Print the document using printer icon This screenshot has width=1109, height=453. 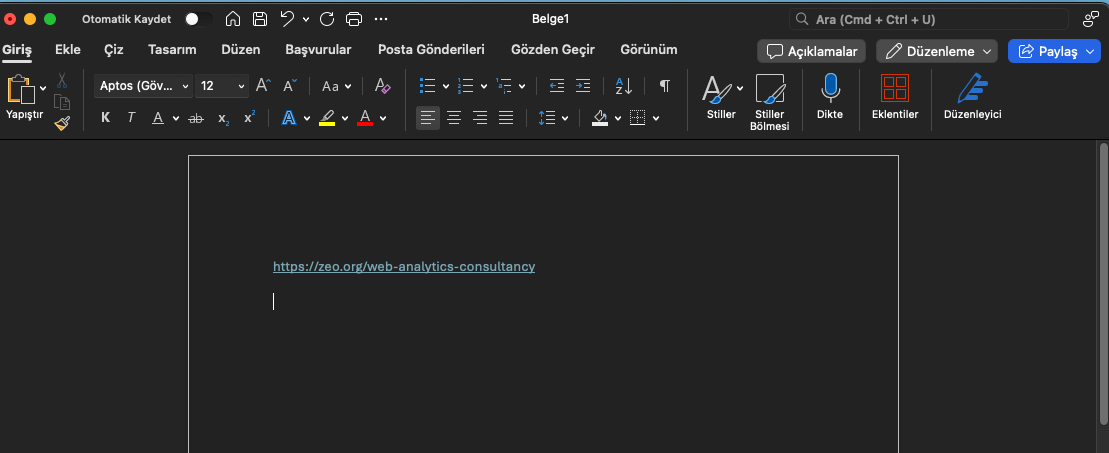(x=354, y=19)
